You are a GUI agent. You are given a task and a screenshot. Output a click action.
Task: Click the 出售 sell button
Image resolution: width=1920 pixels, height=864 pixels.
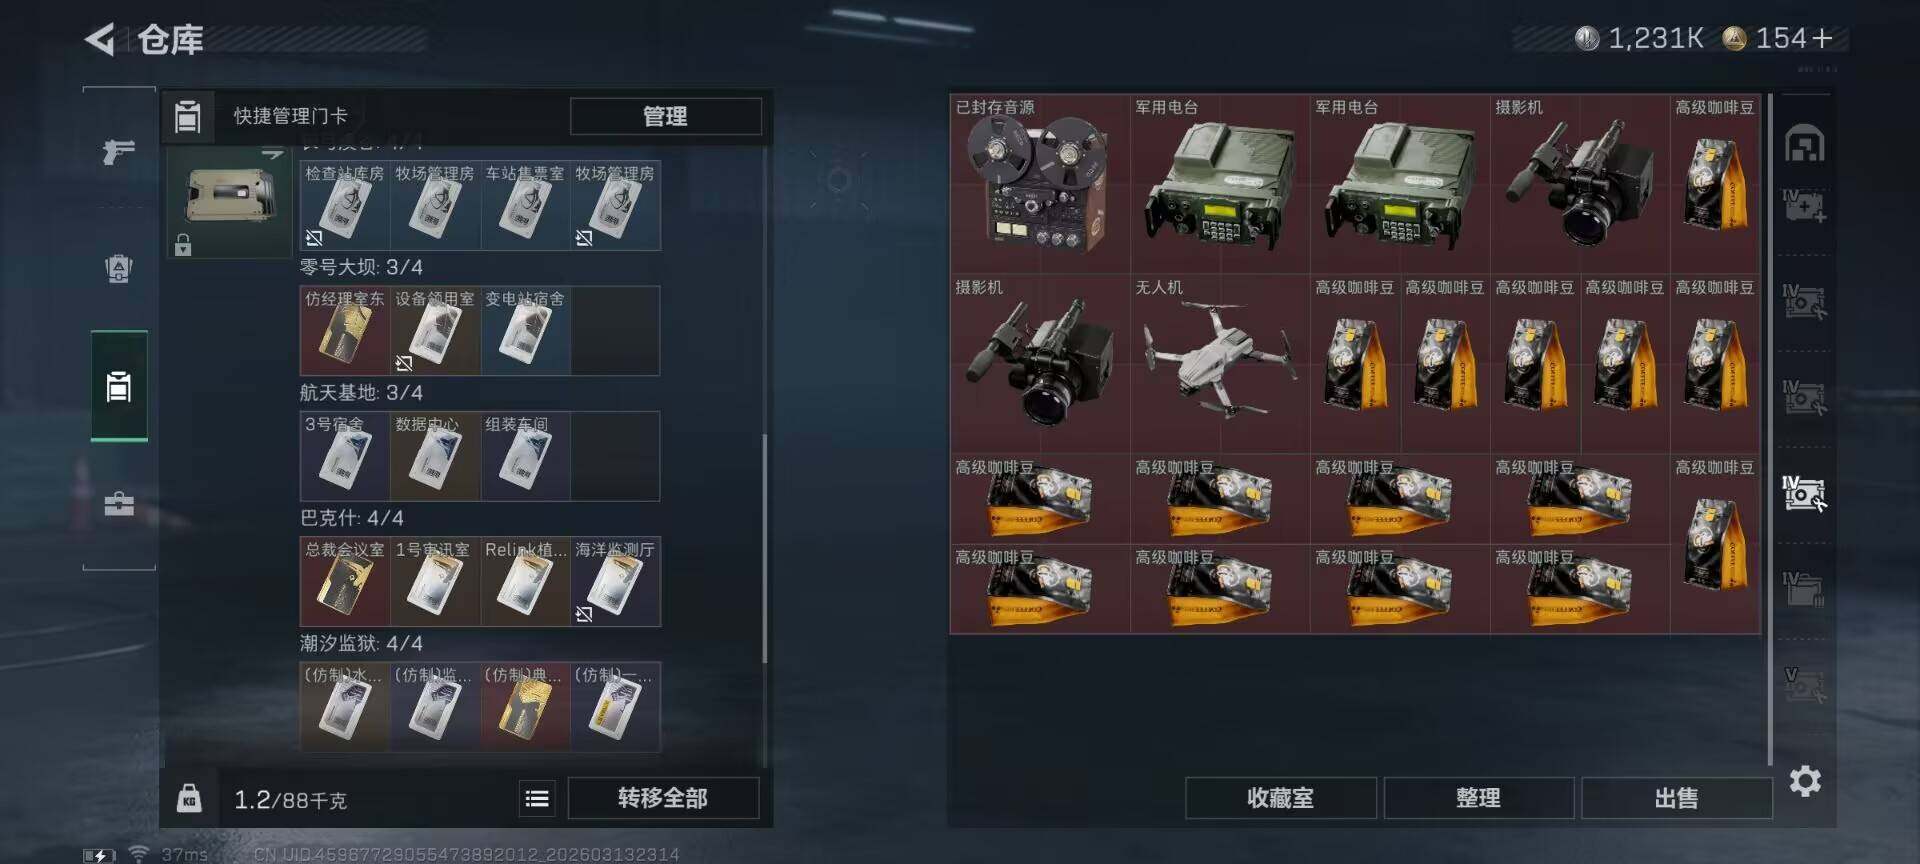click(1676, 798)
